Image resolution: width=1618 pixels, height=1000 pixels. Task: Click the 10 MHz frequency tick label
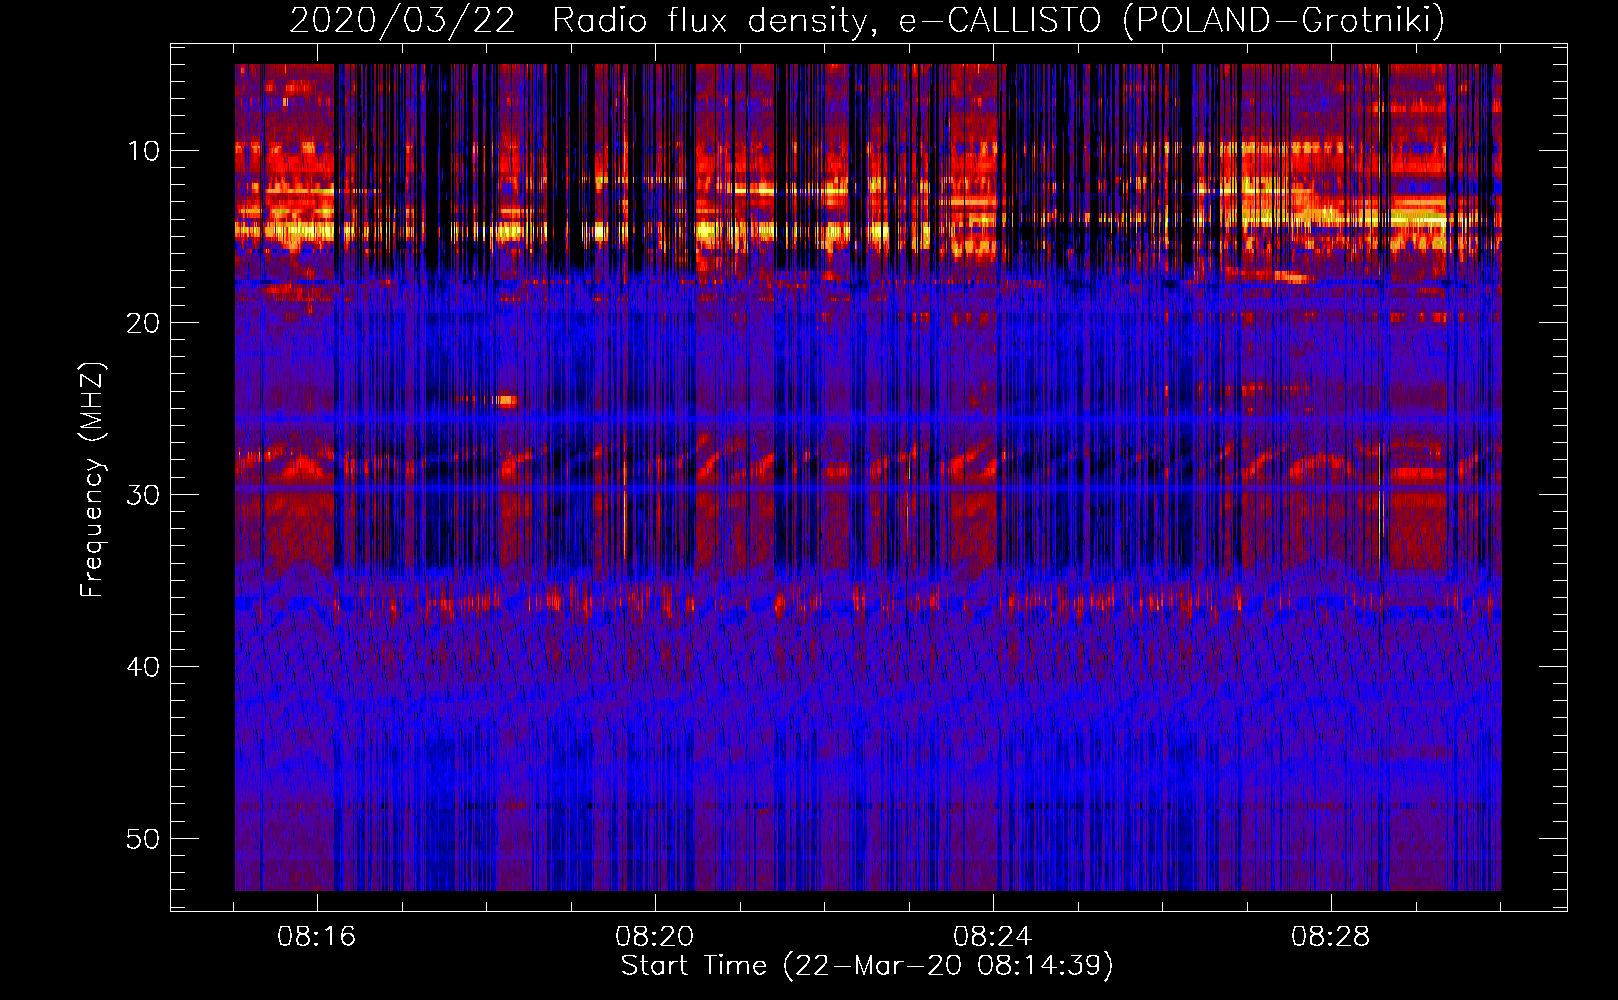(x=143, y=151)
